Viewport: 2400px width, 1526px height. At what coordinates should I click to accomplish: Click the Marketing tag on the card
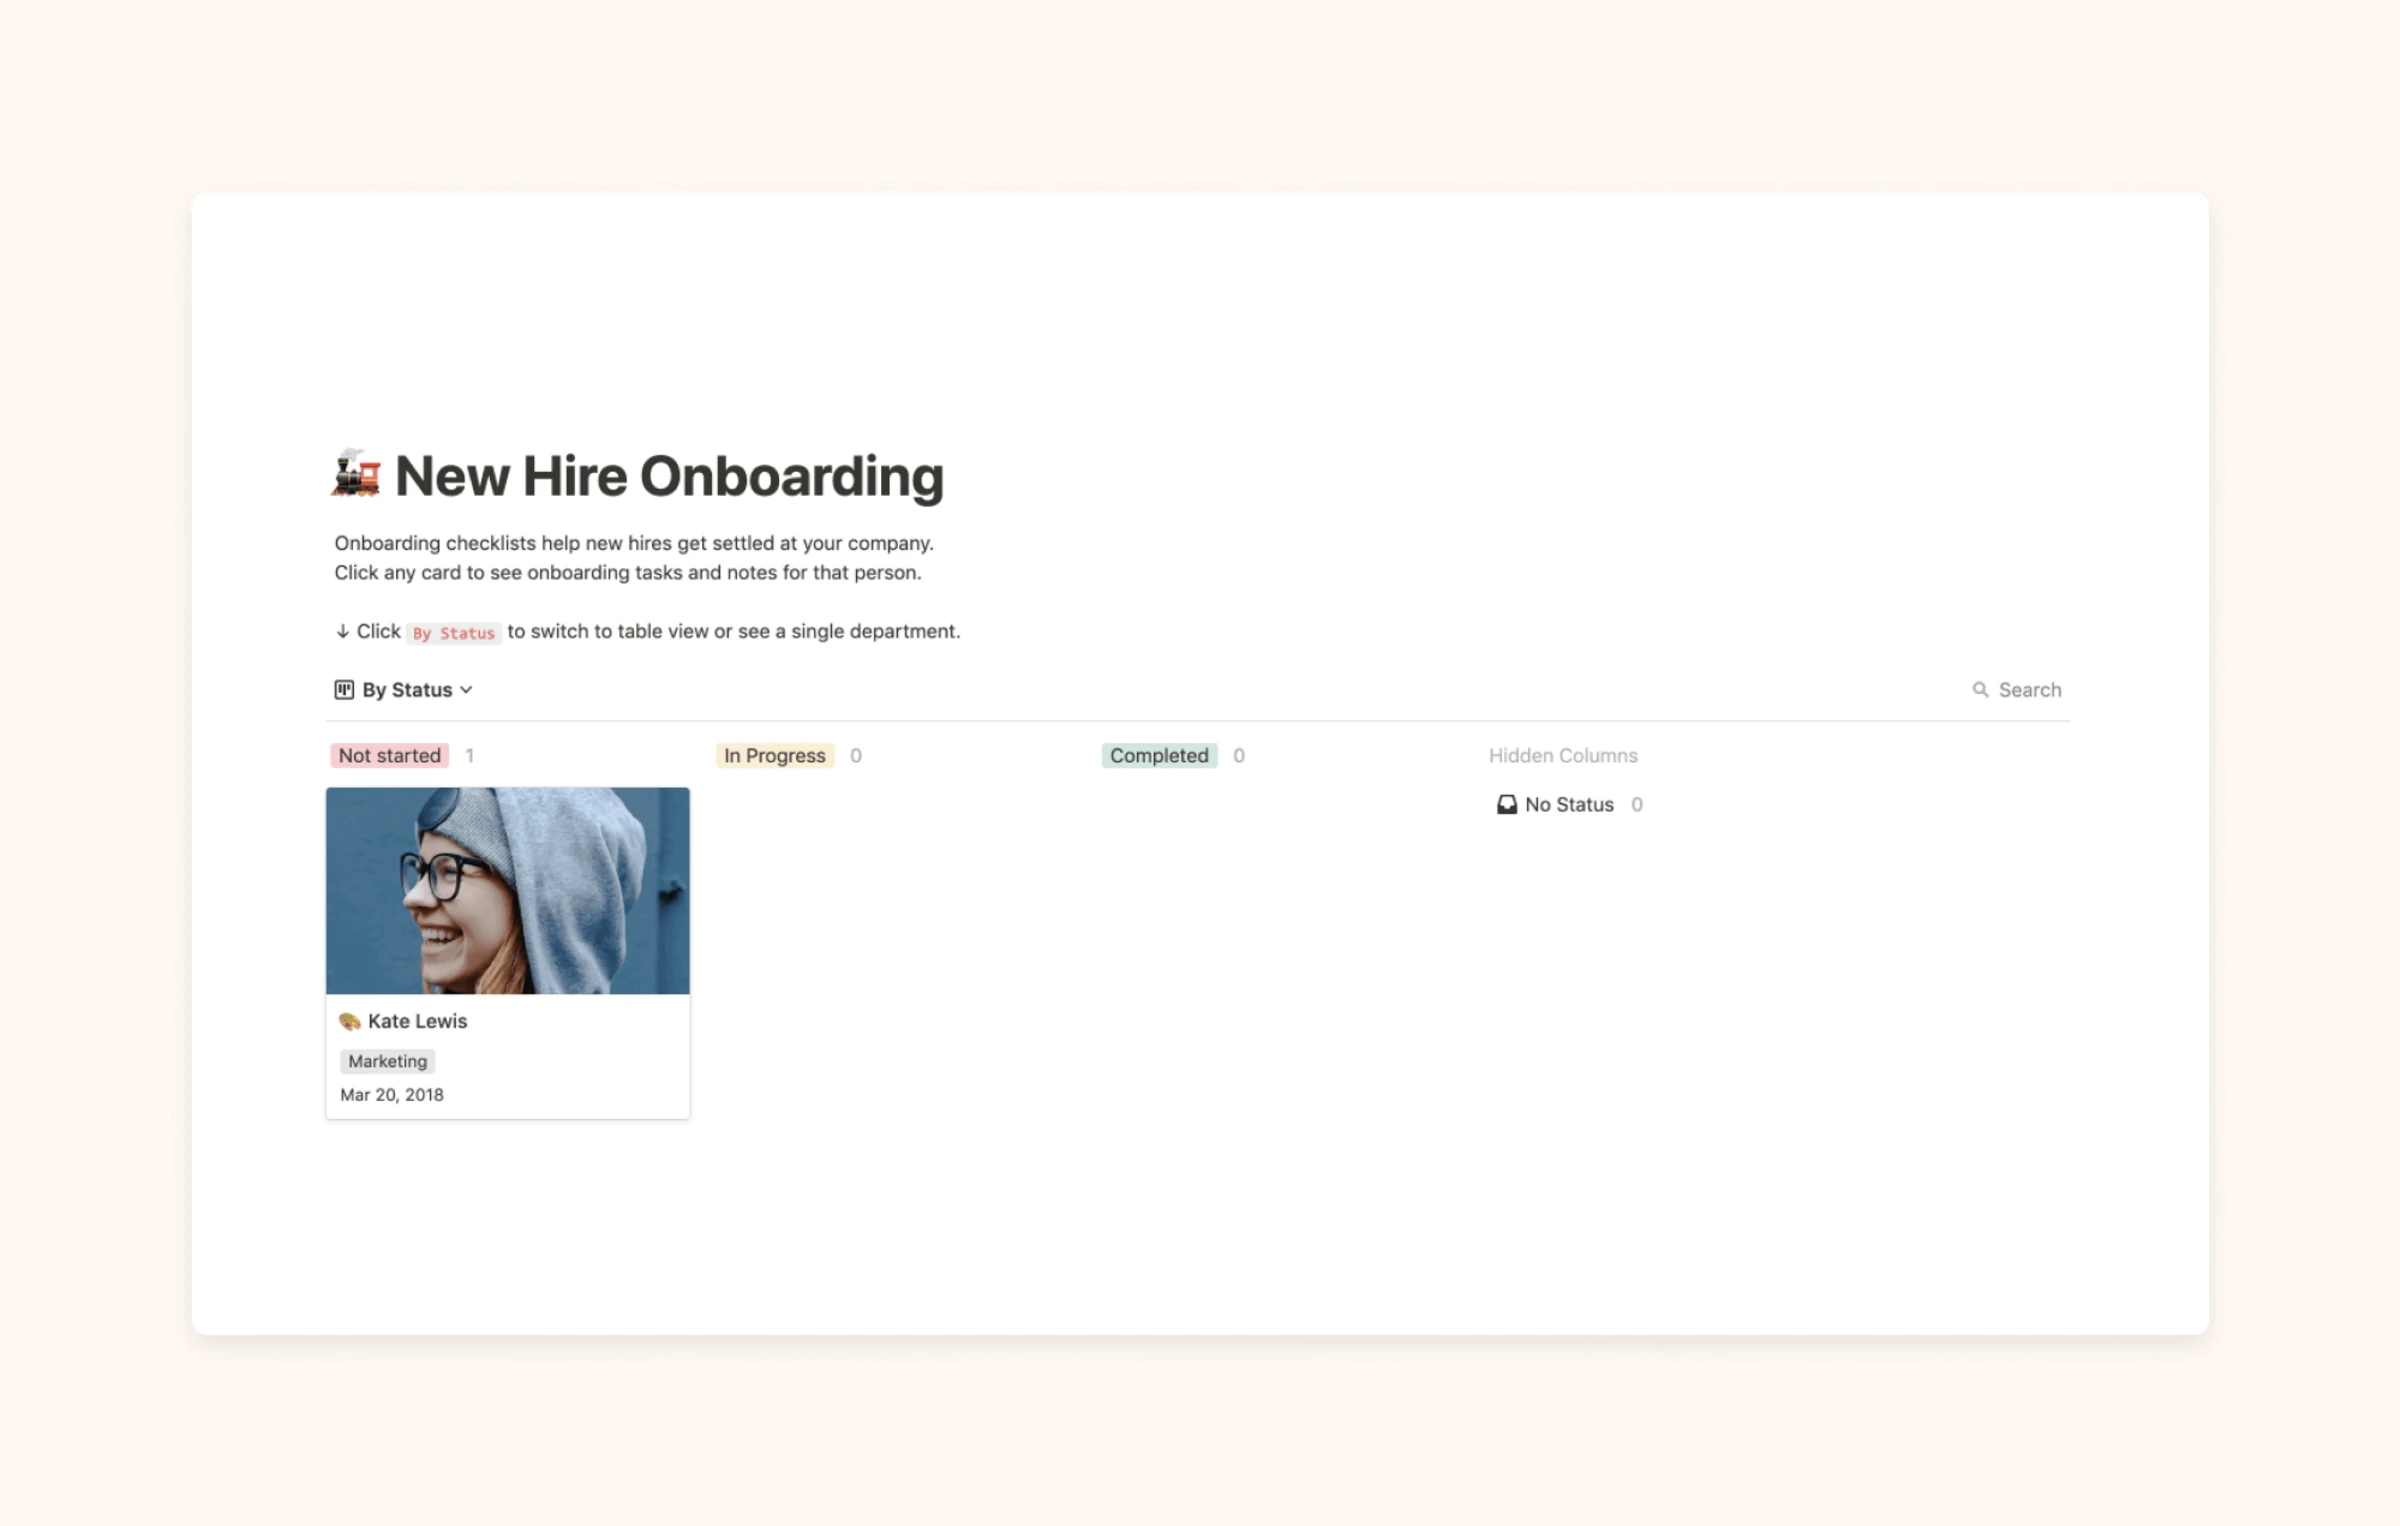pyautogui.click(x=387, y=1061)
